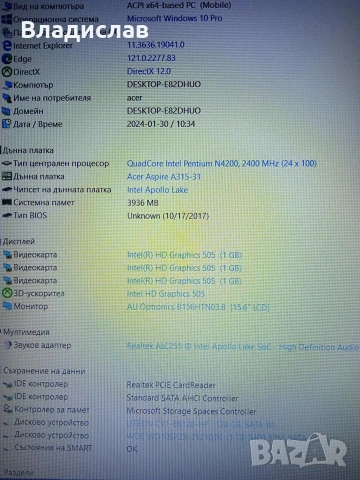Select the Standard SATA AHCI Controller value
Viewport: 360px width, 480px height.
(x=182, y=398)
